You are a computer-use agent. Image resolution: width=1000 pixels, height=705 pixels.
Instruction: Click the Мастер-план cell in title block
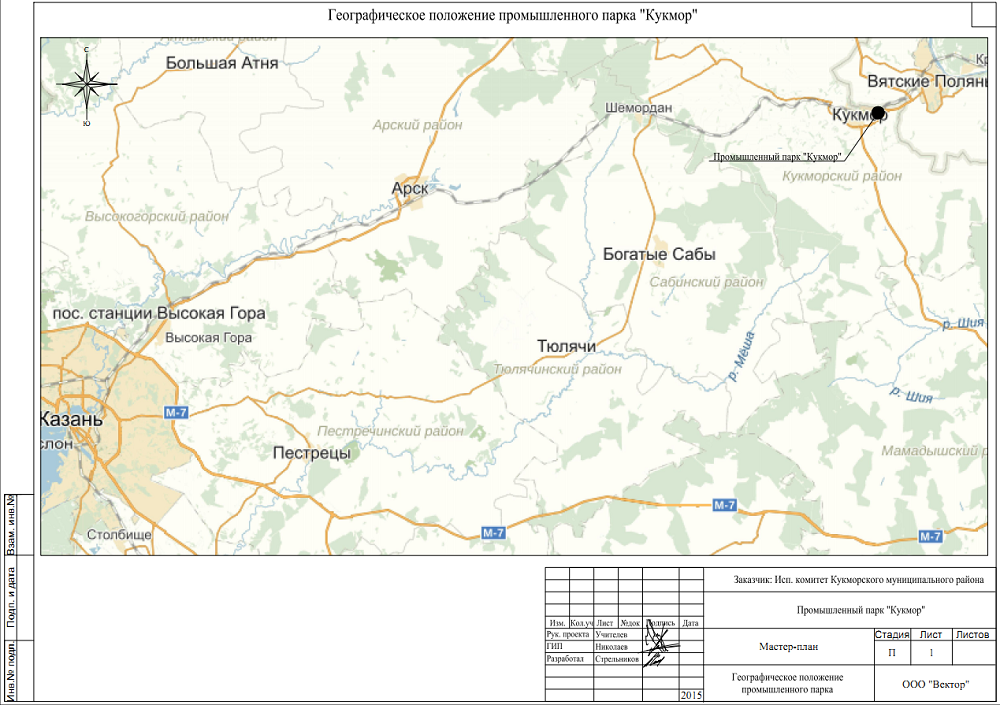788,646
